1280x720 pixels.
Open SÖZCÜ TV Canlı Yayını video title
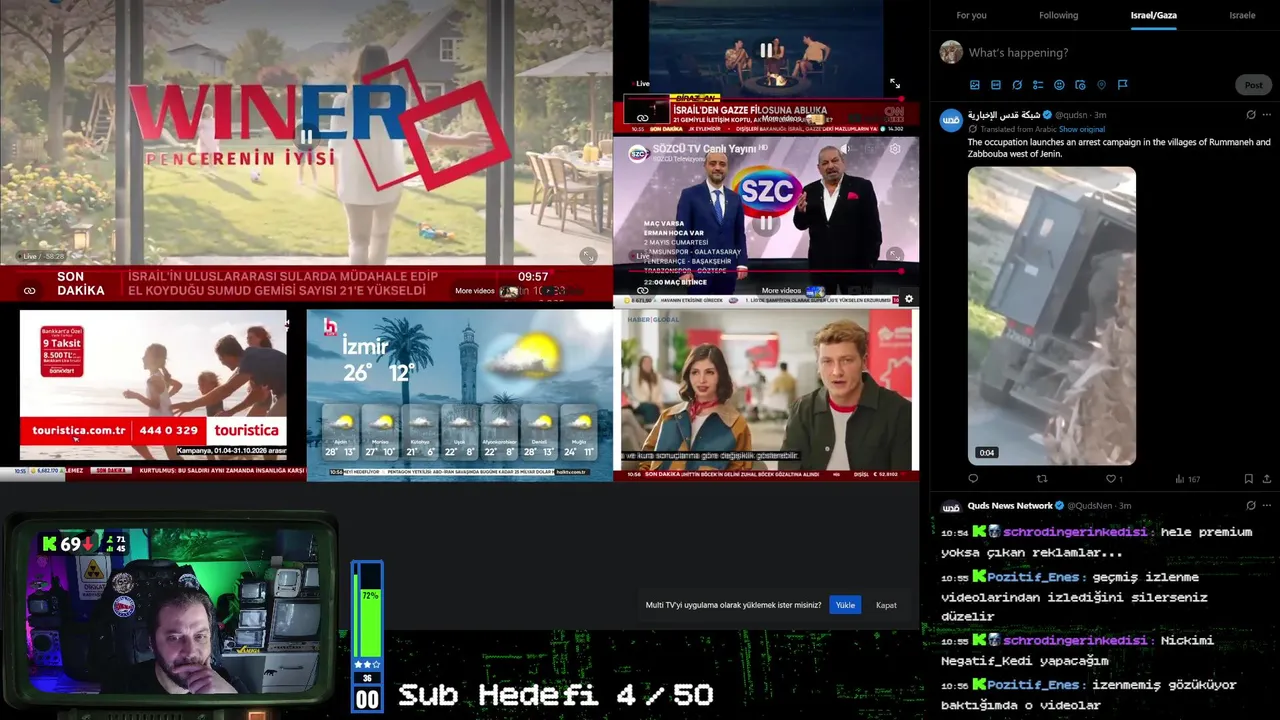[x=705, y=148]
